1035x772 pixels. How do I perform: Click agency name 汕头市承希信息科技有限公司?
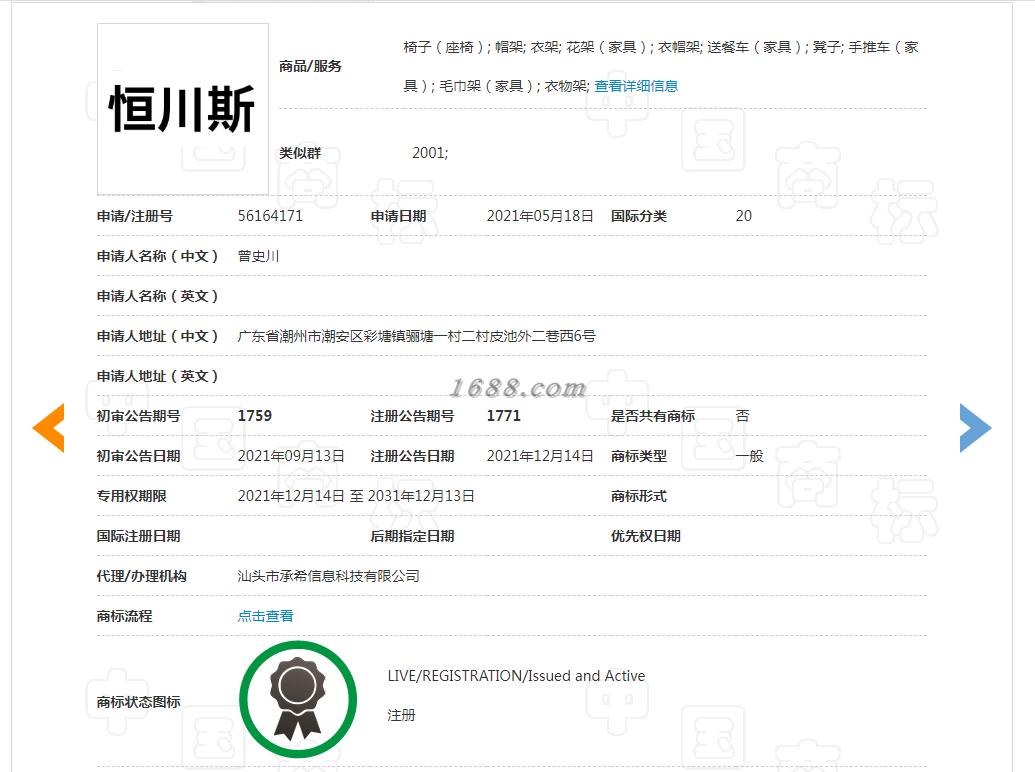tap(329, 576)
